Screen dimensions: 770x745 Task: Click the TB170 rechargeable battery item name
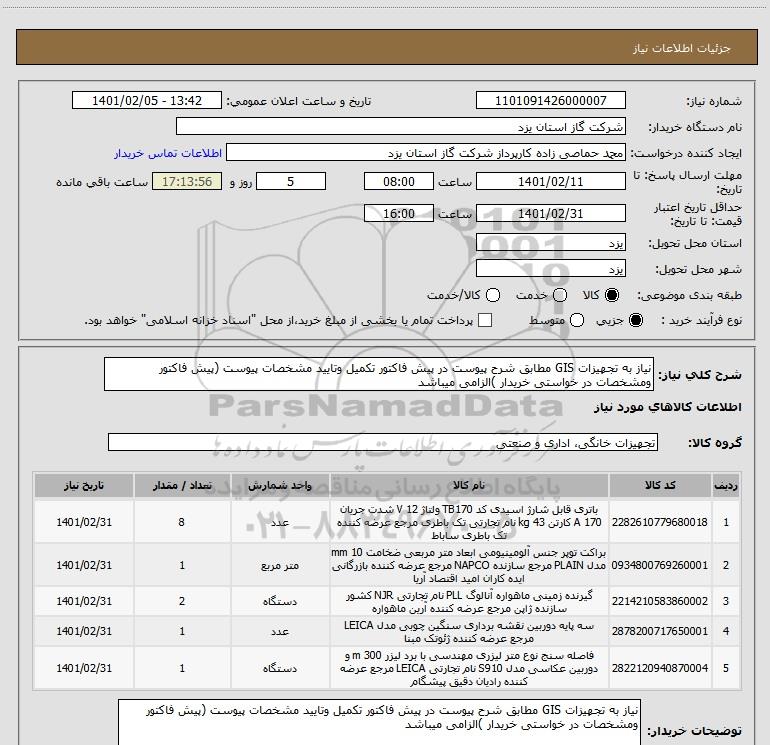coord(469,522)
